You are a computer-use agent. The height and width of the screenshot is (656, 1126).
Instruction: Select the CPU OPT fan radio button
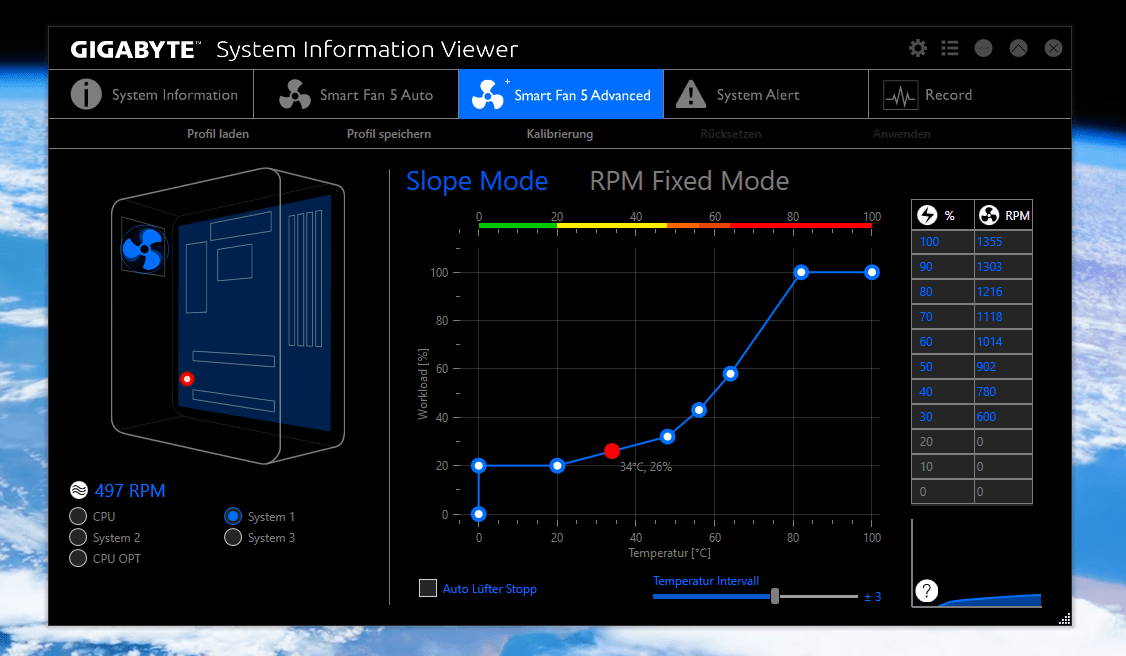78,558
